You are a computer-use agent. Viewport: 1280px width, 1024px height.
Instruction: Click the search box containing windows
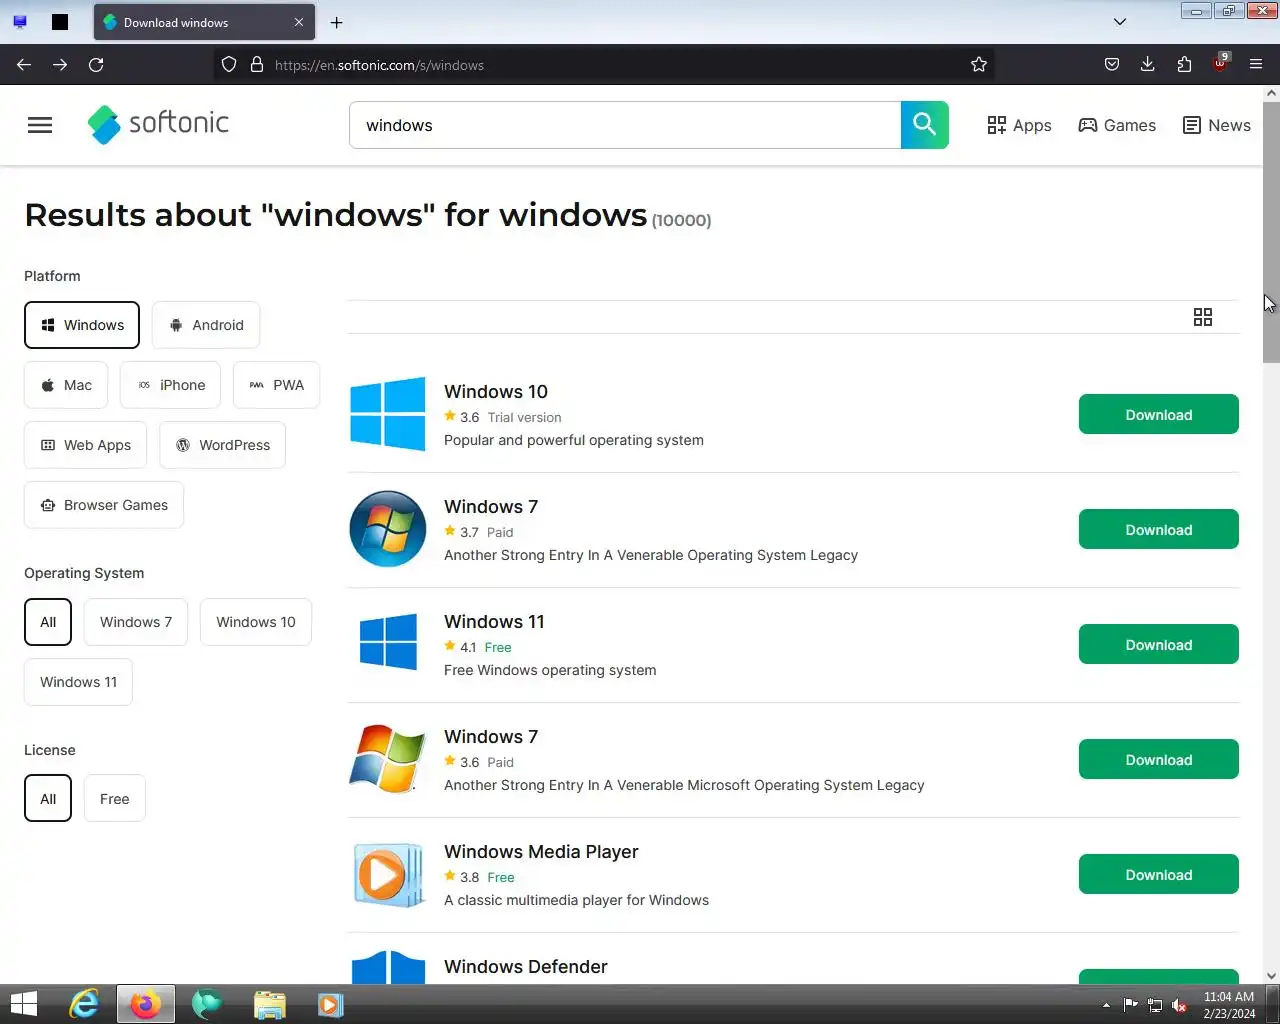tap(625, 125)
